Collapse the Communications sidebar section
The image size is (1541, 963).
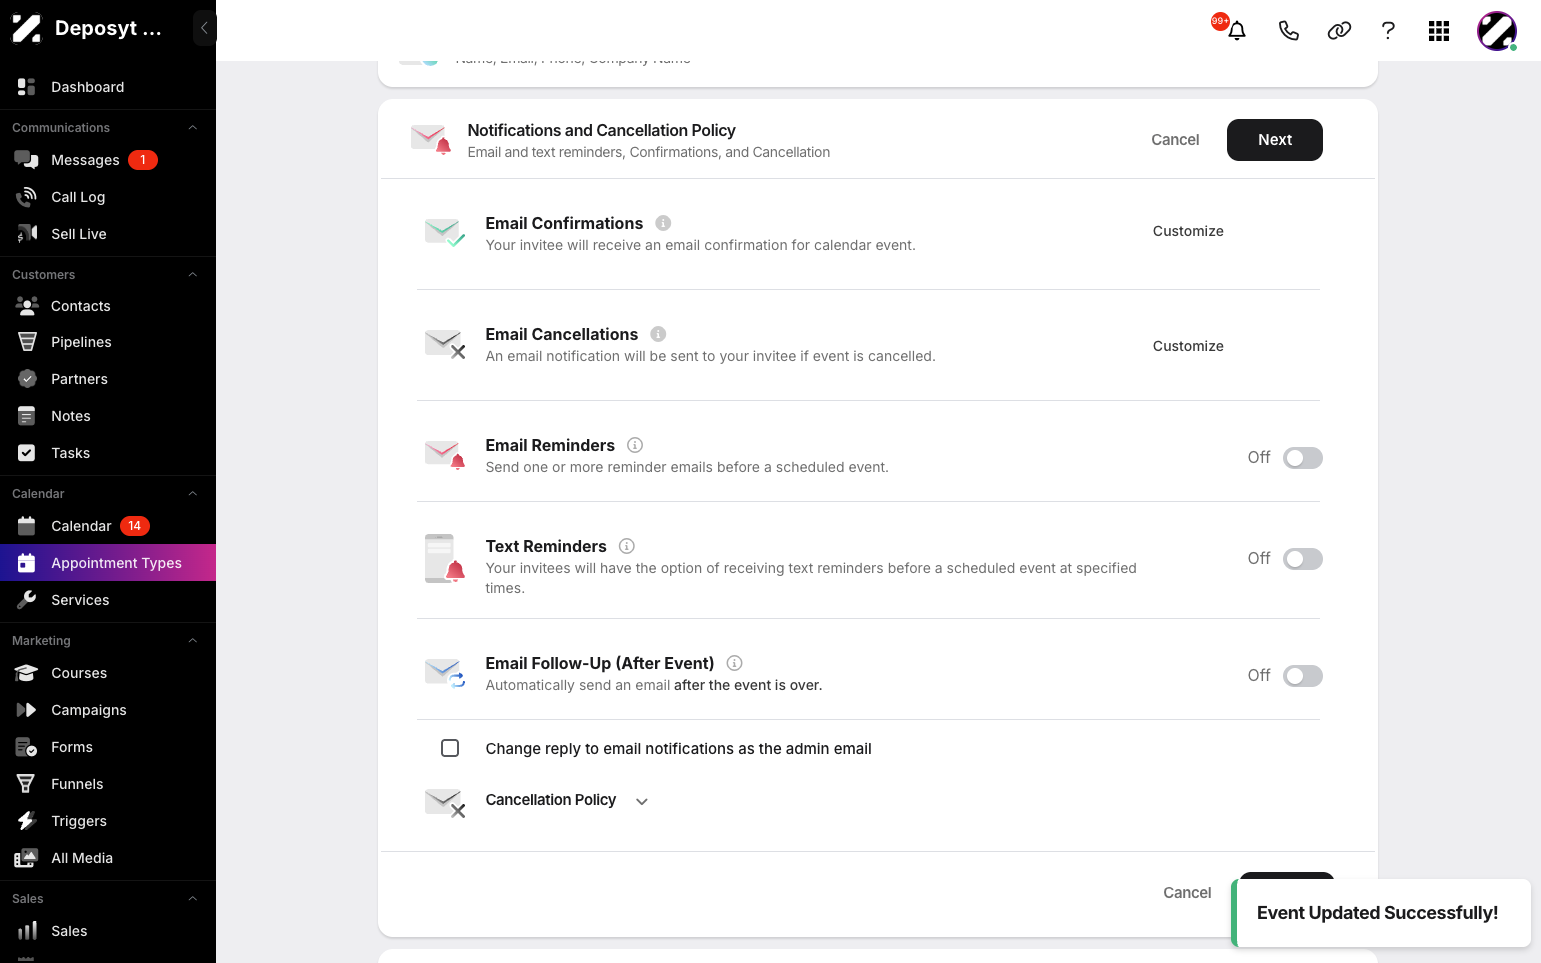(193, 128)
